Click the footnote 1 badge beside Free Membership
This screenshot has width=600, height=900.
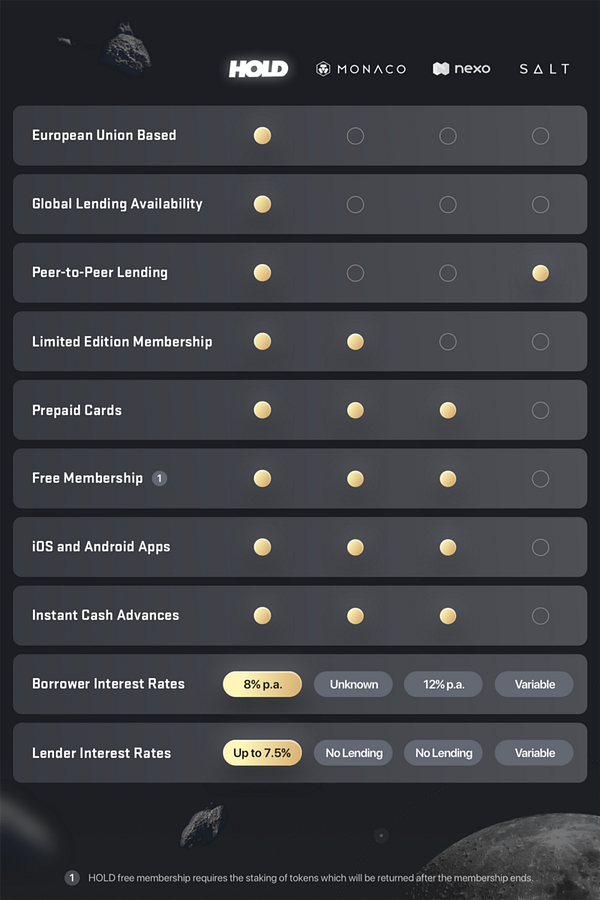[x=159, y=479]
